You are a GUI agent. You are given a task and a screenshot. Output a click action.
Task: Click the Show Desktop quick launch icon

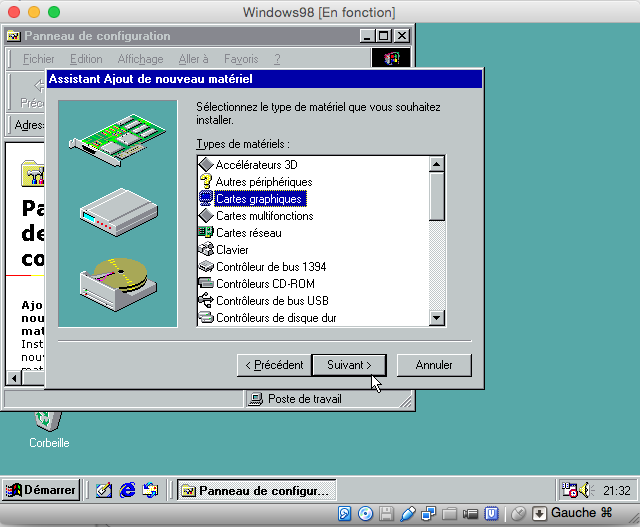pyautogui.click(x=104, y=490)
